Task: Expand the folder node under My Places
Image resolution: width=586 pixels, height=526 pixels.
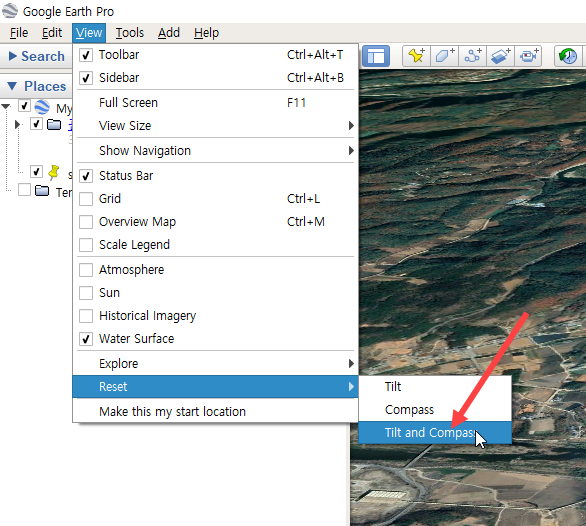Action: tap(17, 124)
